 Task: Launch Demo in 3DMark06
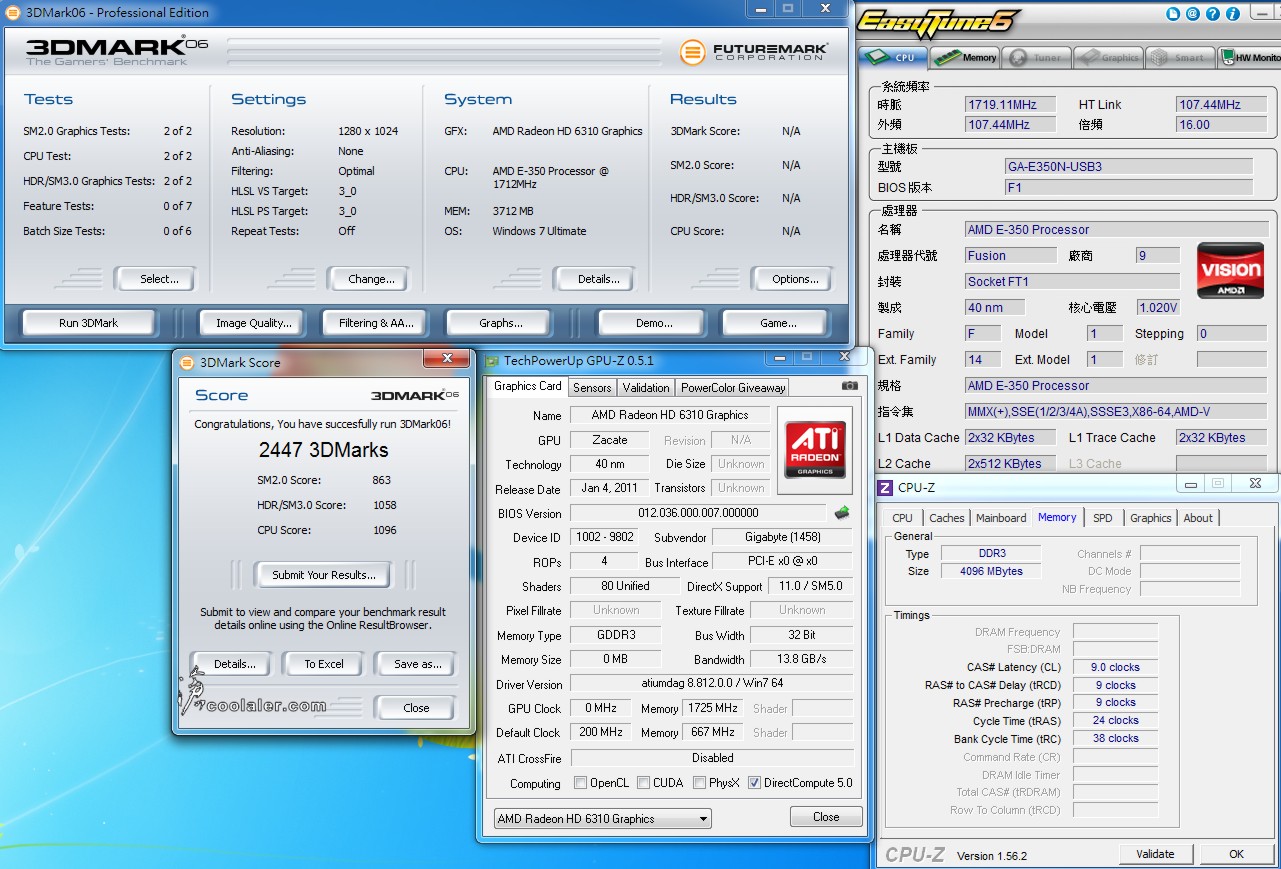point(654,323)
